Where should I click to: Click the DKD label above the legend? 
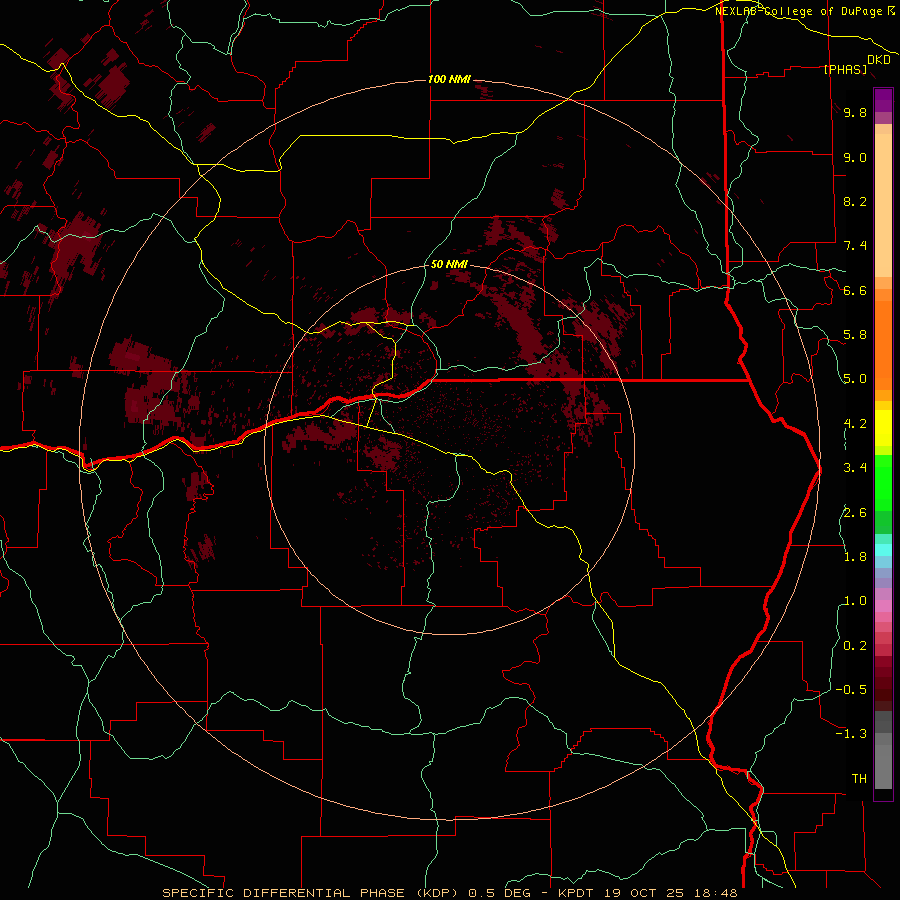tap(878, 59)
